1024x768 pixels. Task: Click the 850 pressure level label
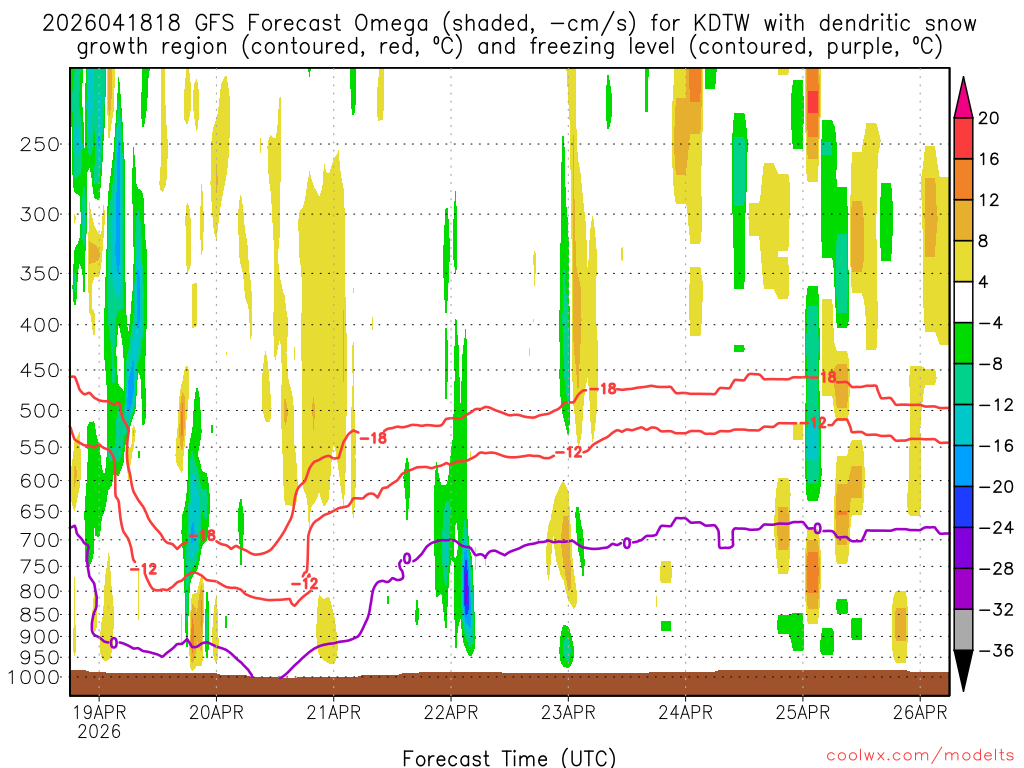pos(40,615)
